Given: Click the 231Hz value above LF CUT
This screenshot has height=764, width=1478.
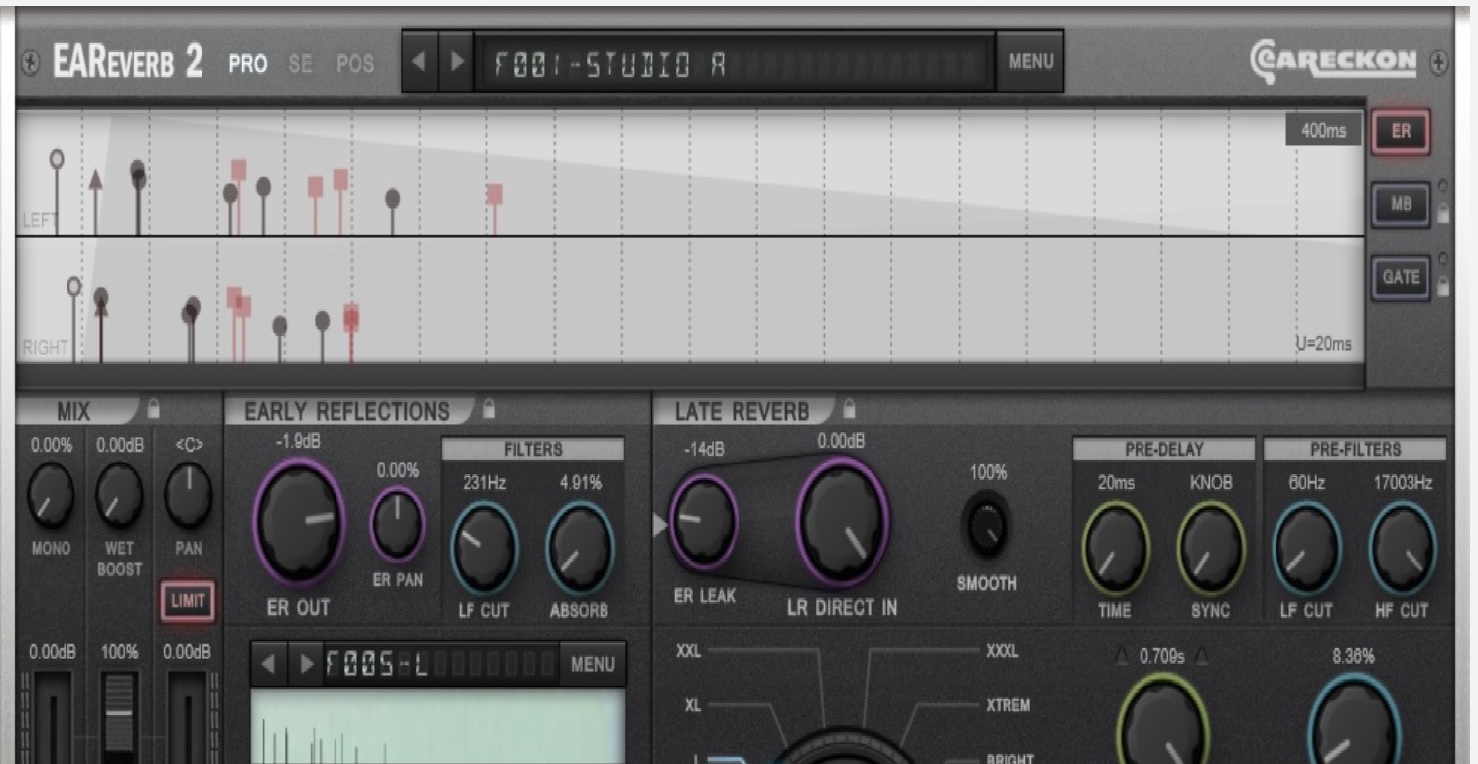Looking at the screenshot, I should point(485,483).
